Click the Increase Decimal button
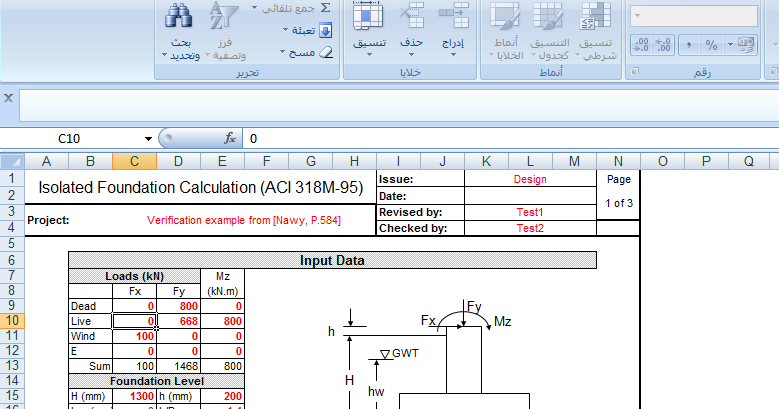This screenshot has width=779, height=409. point(663,45)
